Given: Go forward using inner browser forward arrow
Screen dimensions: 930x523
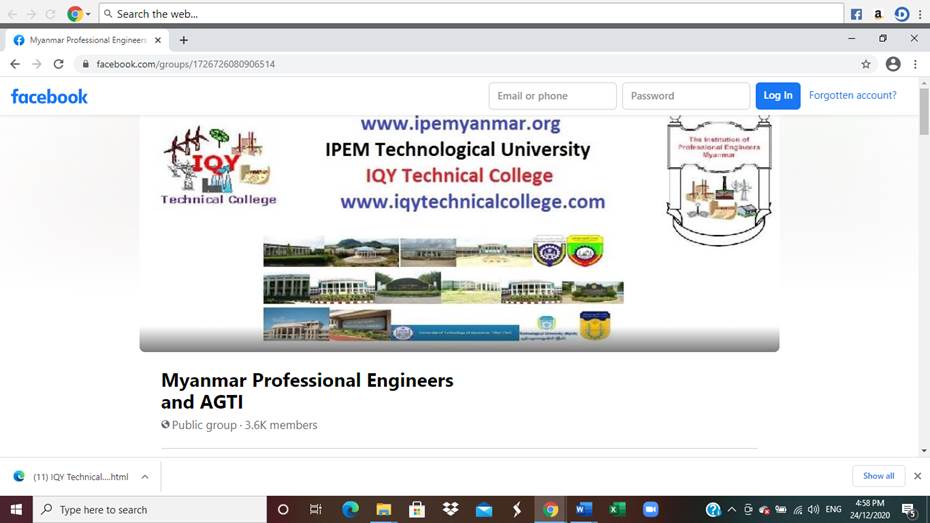Looking at the screenshot, I should (37, 64).
